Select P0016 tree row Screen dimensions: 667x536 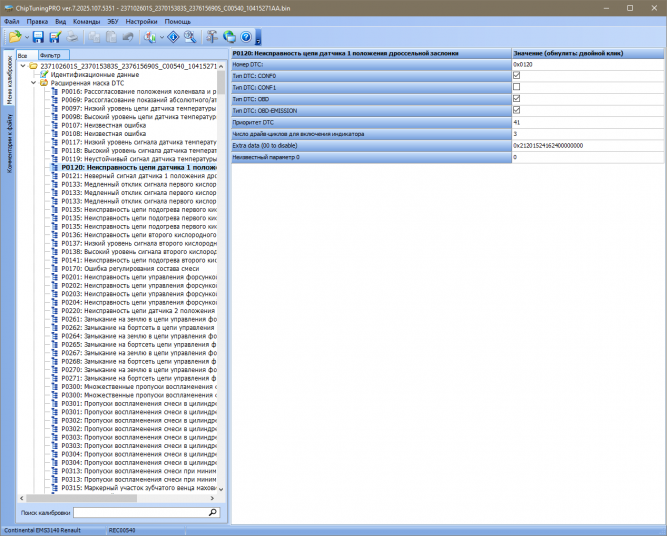coord(139,91)
